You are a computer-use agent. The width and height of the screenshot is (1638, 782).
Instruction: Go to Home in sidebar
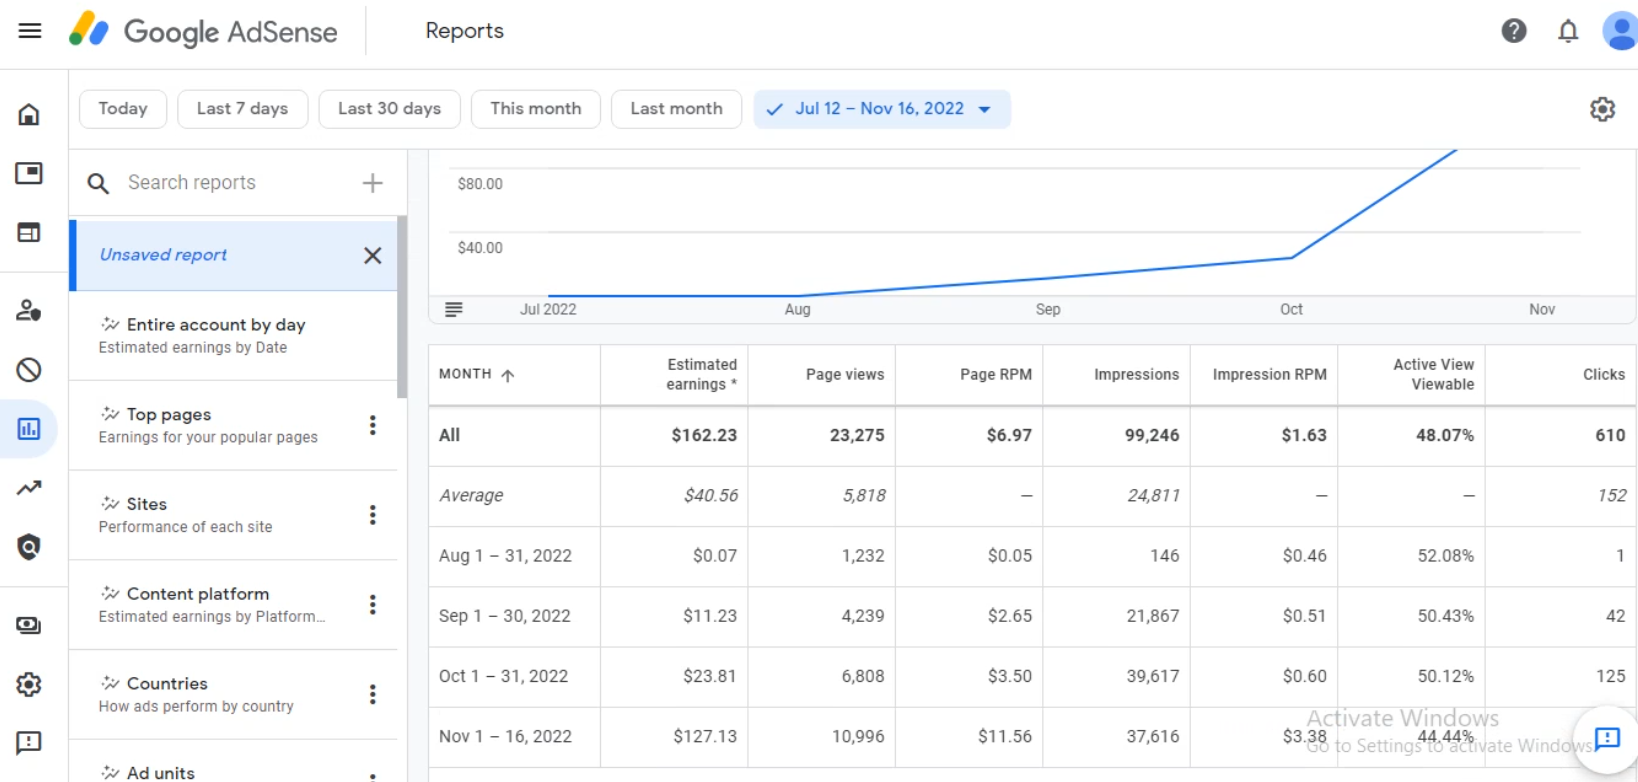29,114
